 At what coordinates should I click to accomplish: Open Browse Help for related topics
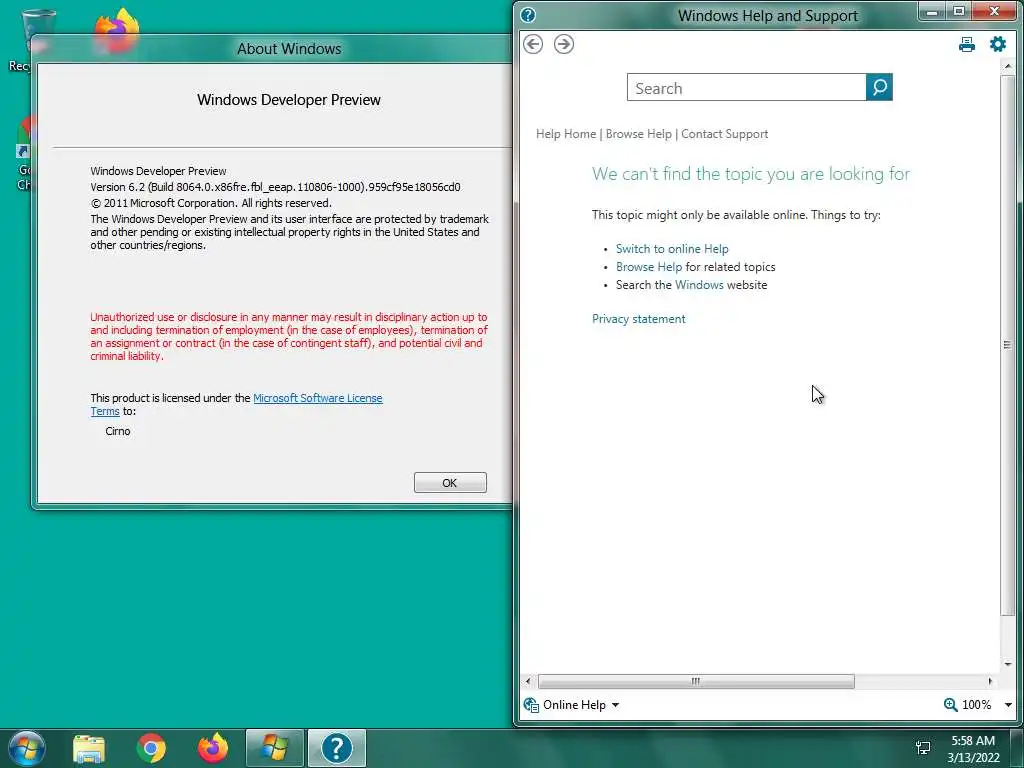tap(648, 267)
